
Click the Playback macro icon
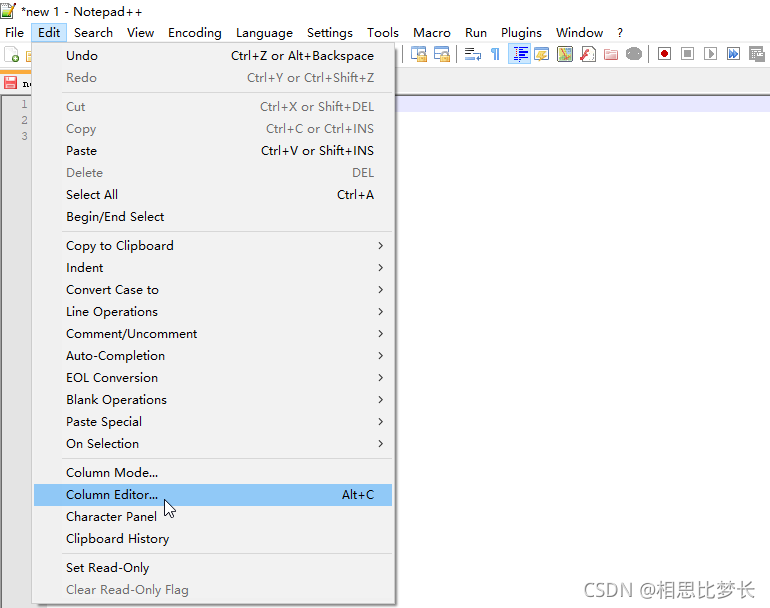point(711,54)
